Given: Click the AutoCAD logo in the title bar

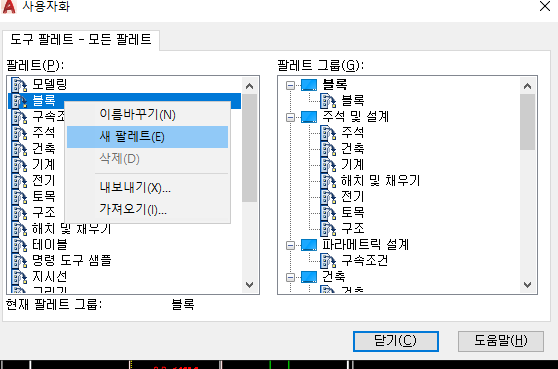Looking at the screenshot, I should [9, 7].
